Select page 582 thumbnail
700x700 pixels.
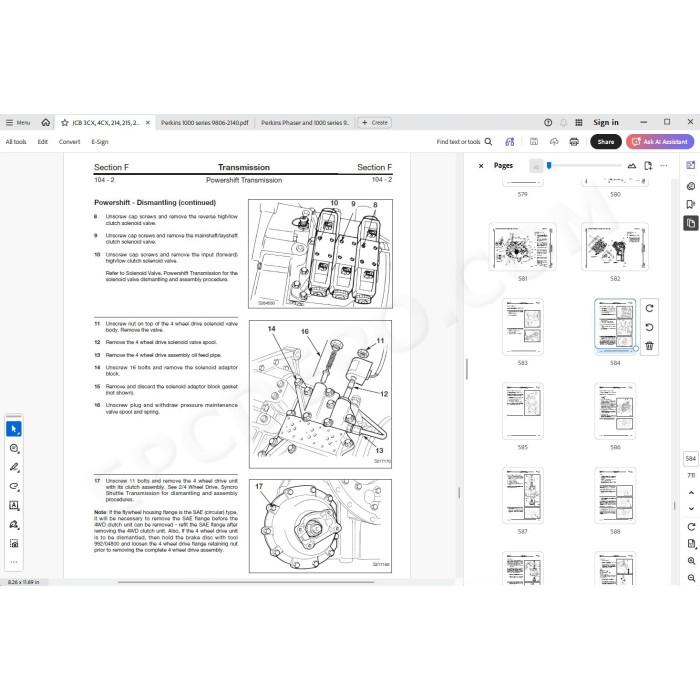pyautogui.click(x=615, y=247)
